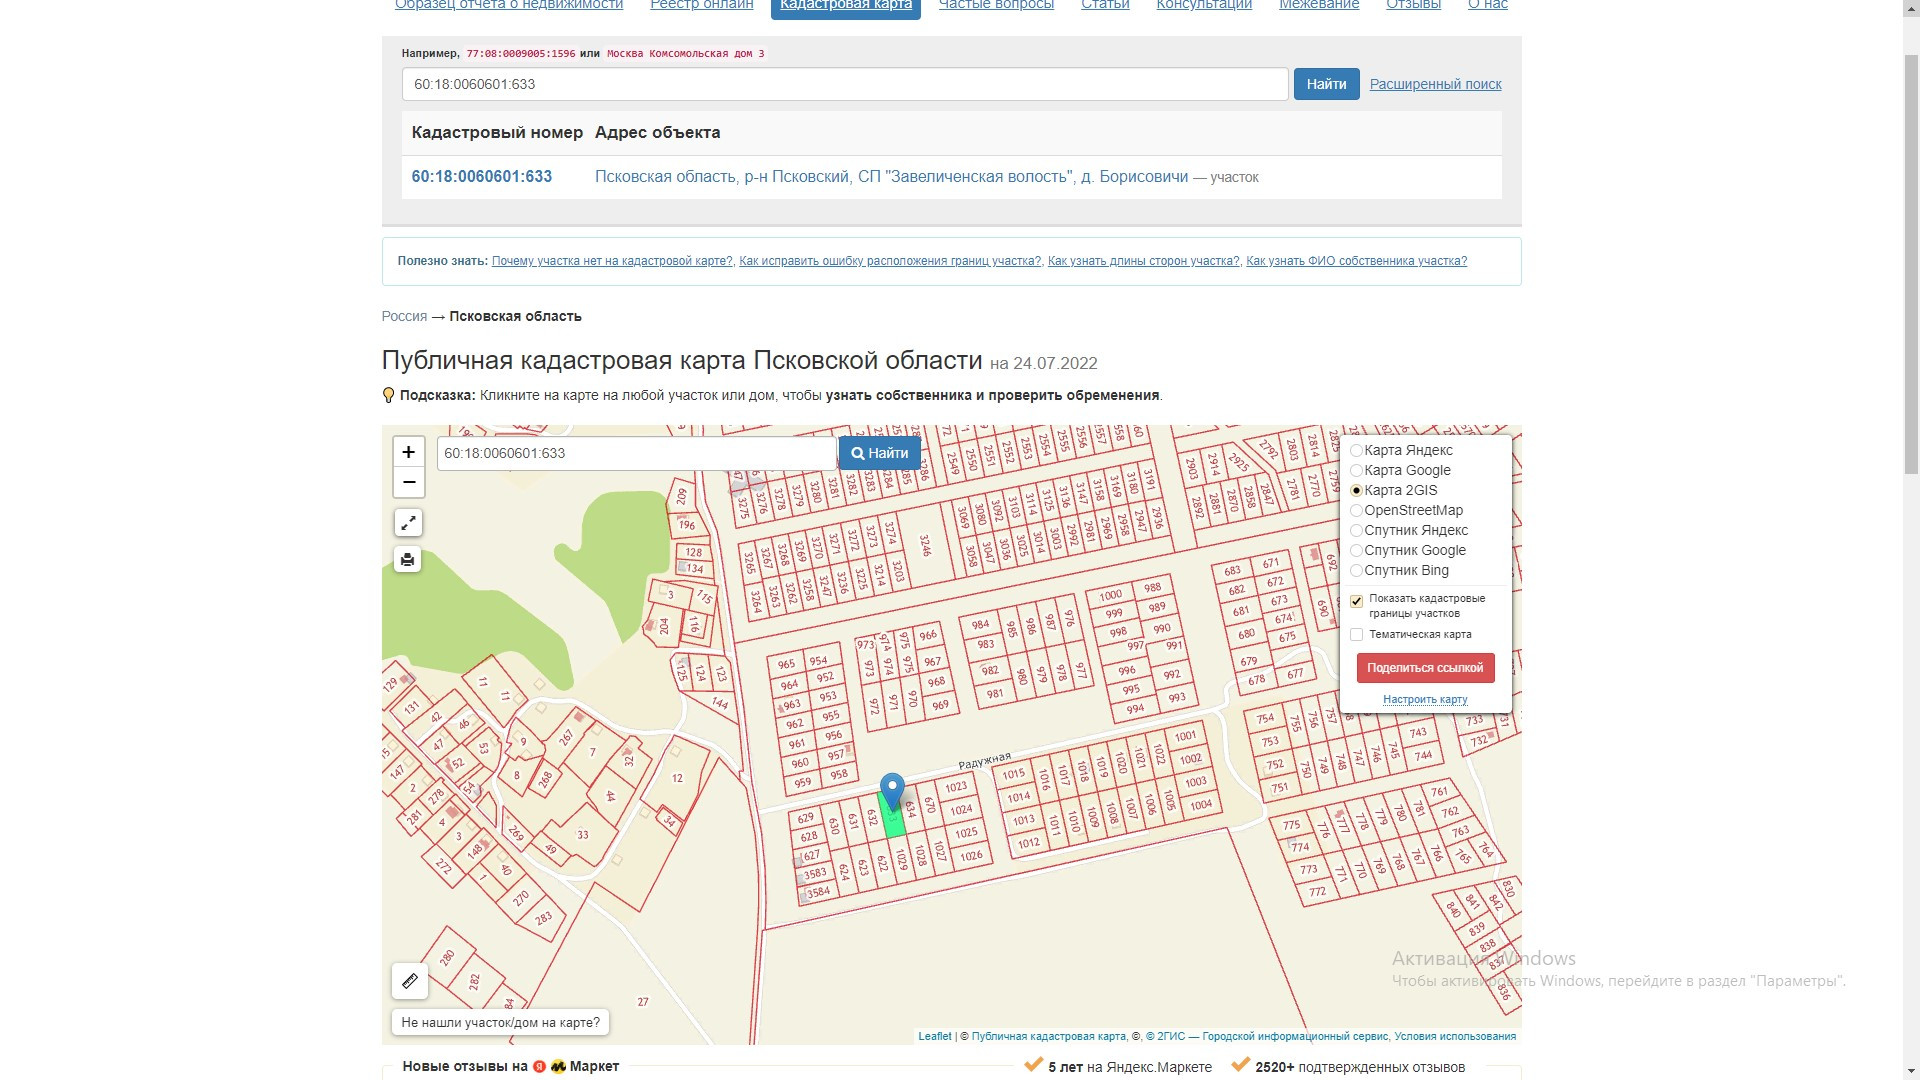This screenshot has height=1080, width=1920.
Task: Zoom in on the map with plus button
Action: coord(408,452)
